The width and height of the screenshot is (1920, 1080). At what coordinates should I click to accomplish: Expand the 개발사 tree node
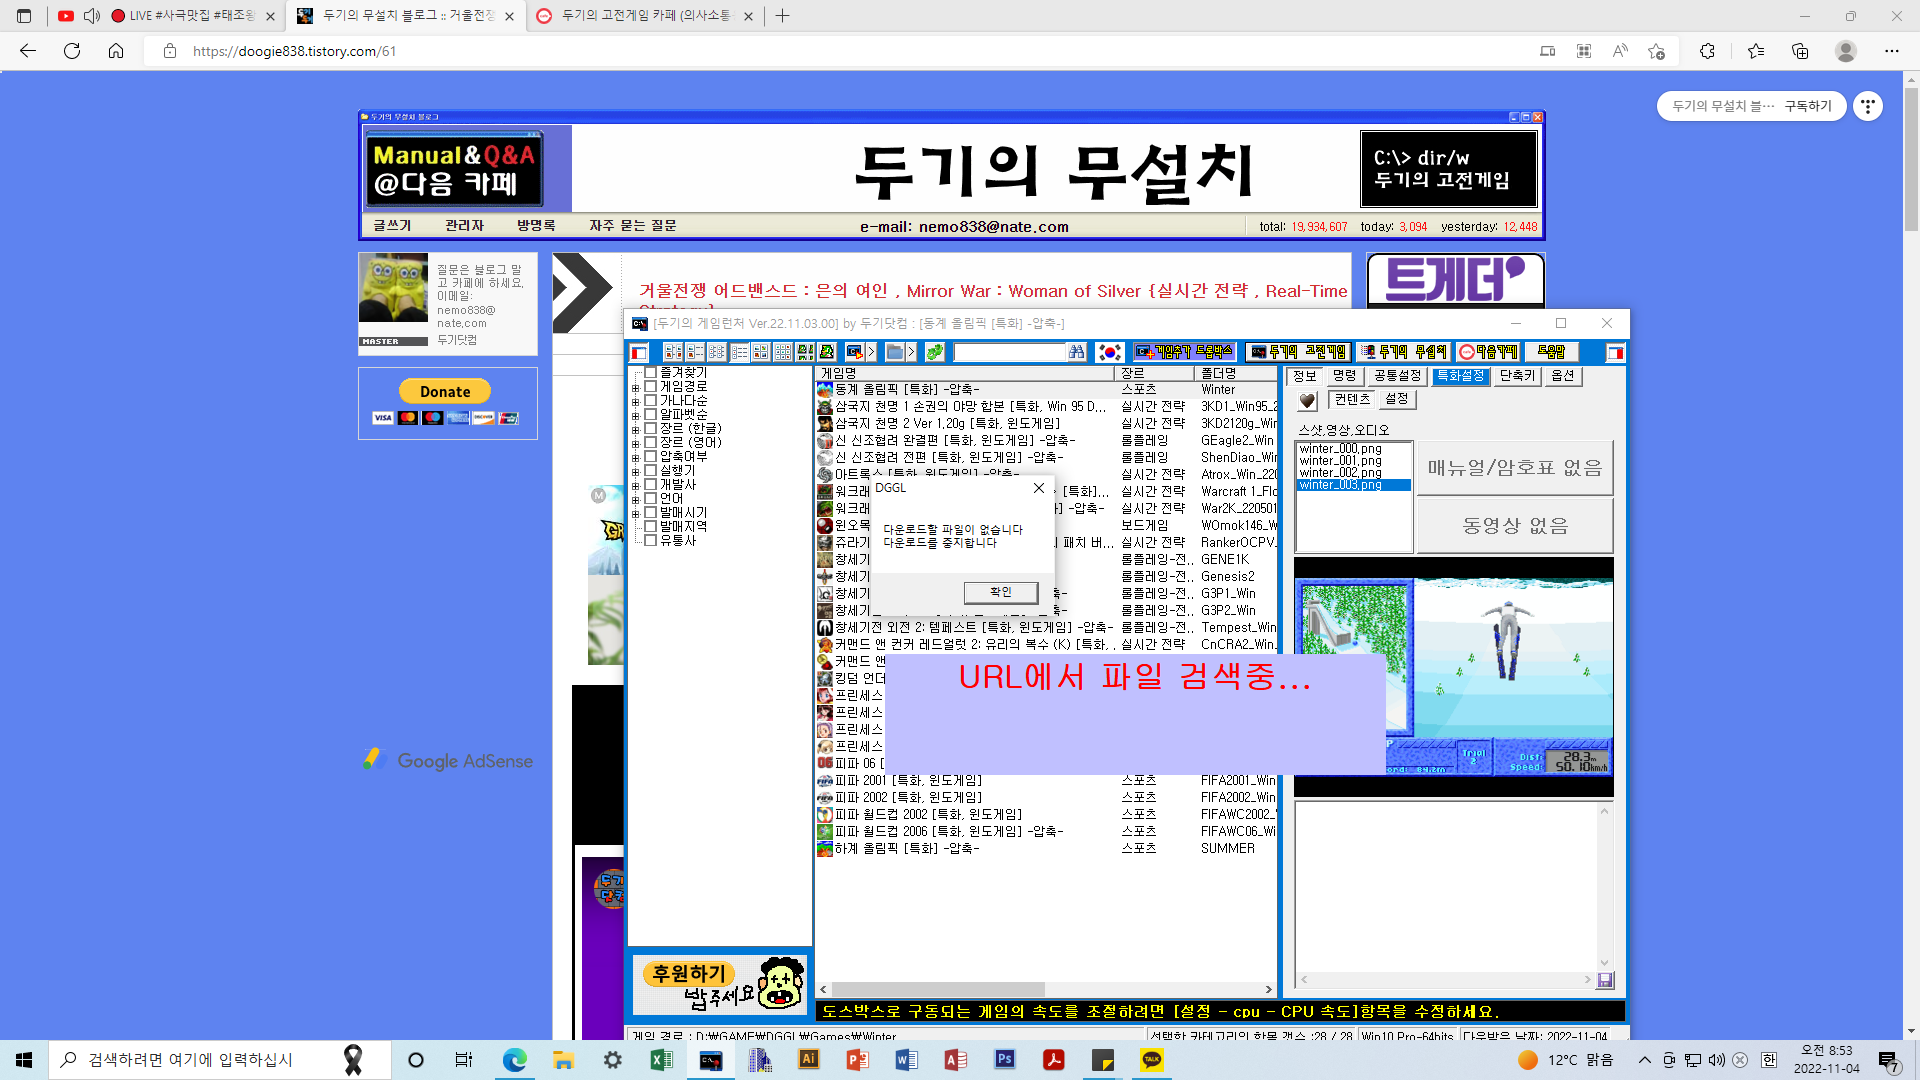click(635, 485)
